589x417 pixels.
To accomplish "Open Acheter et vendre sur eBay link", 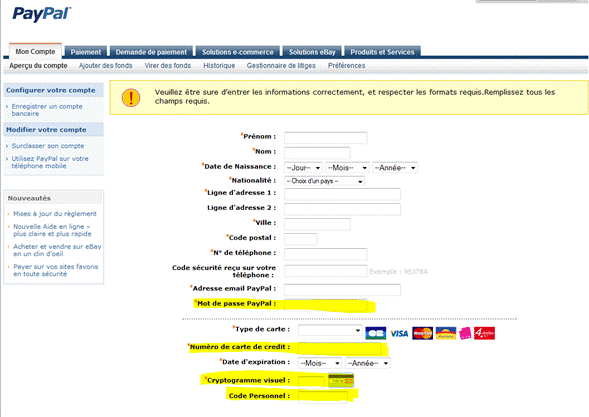I will [57, 250].
